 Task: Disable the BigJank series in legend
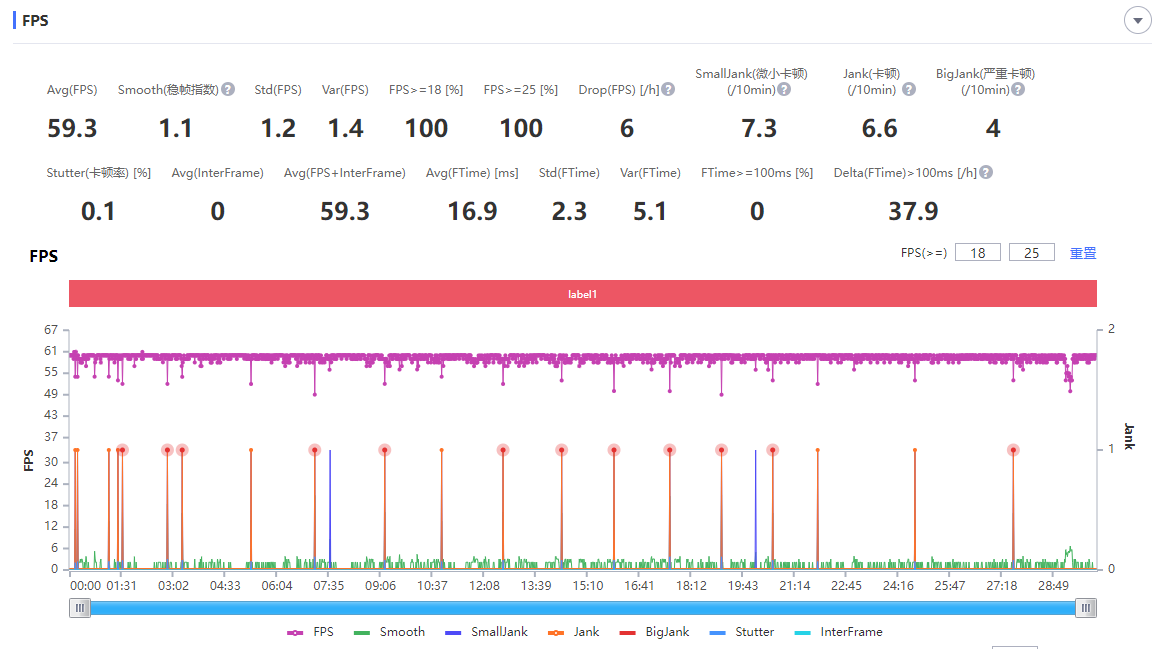(655, 632)
